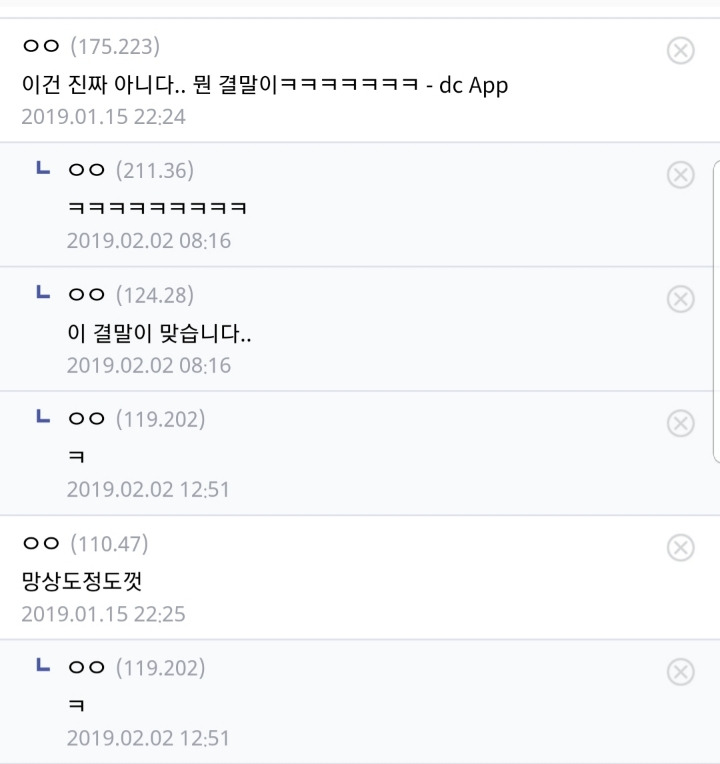Click the vertical scrollbar on the right edge
This screenshot has height=764, width=720.
tap(716, 312)
